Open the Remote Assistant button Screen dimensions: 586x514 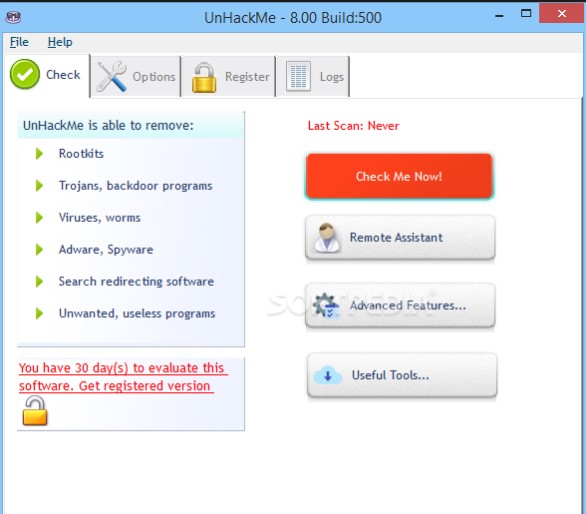tap(400, 237)
